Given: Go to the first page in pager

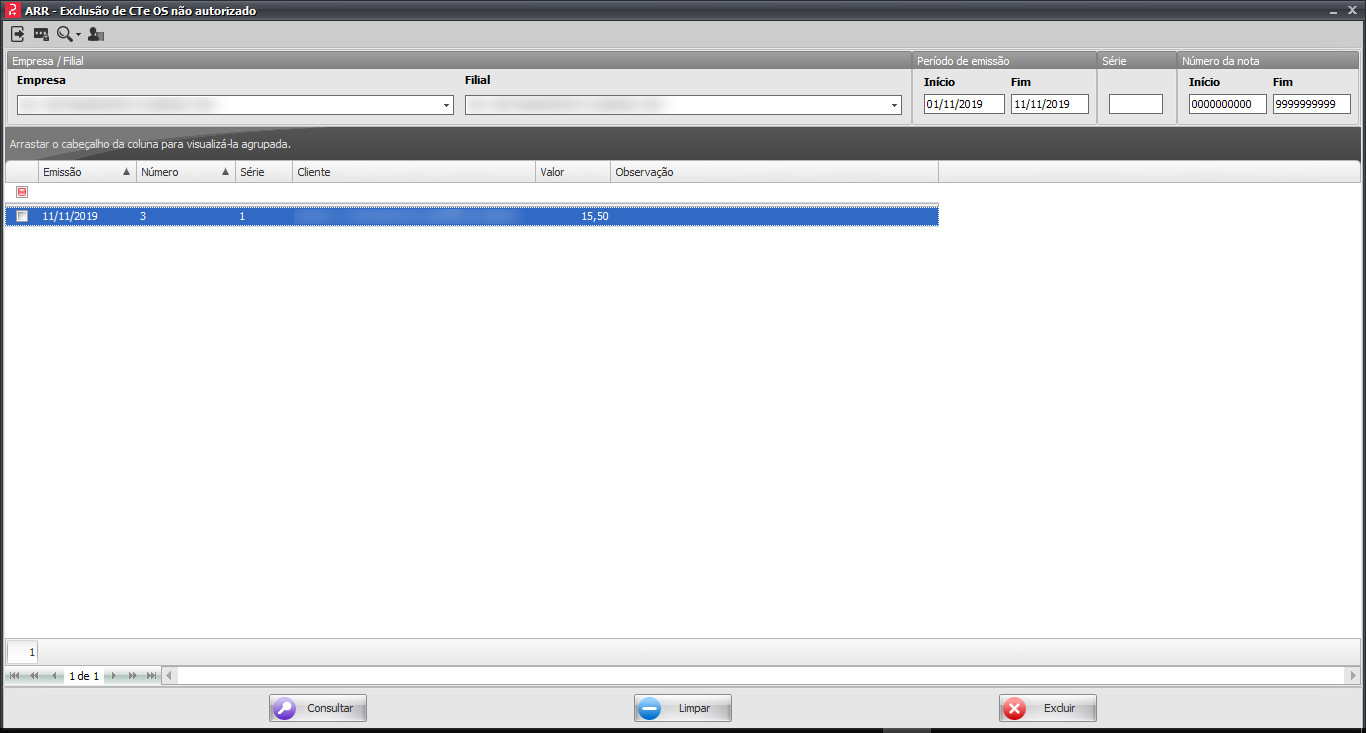Looking at the screenshot, I should (15, 676).
